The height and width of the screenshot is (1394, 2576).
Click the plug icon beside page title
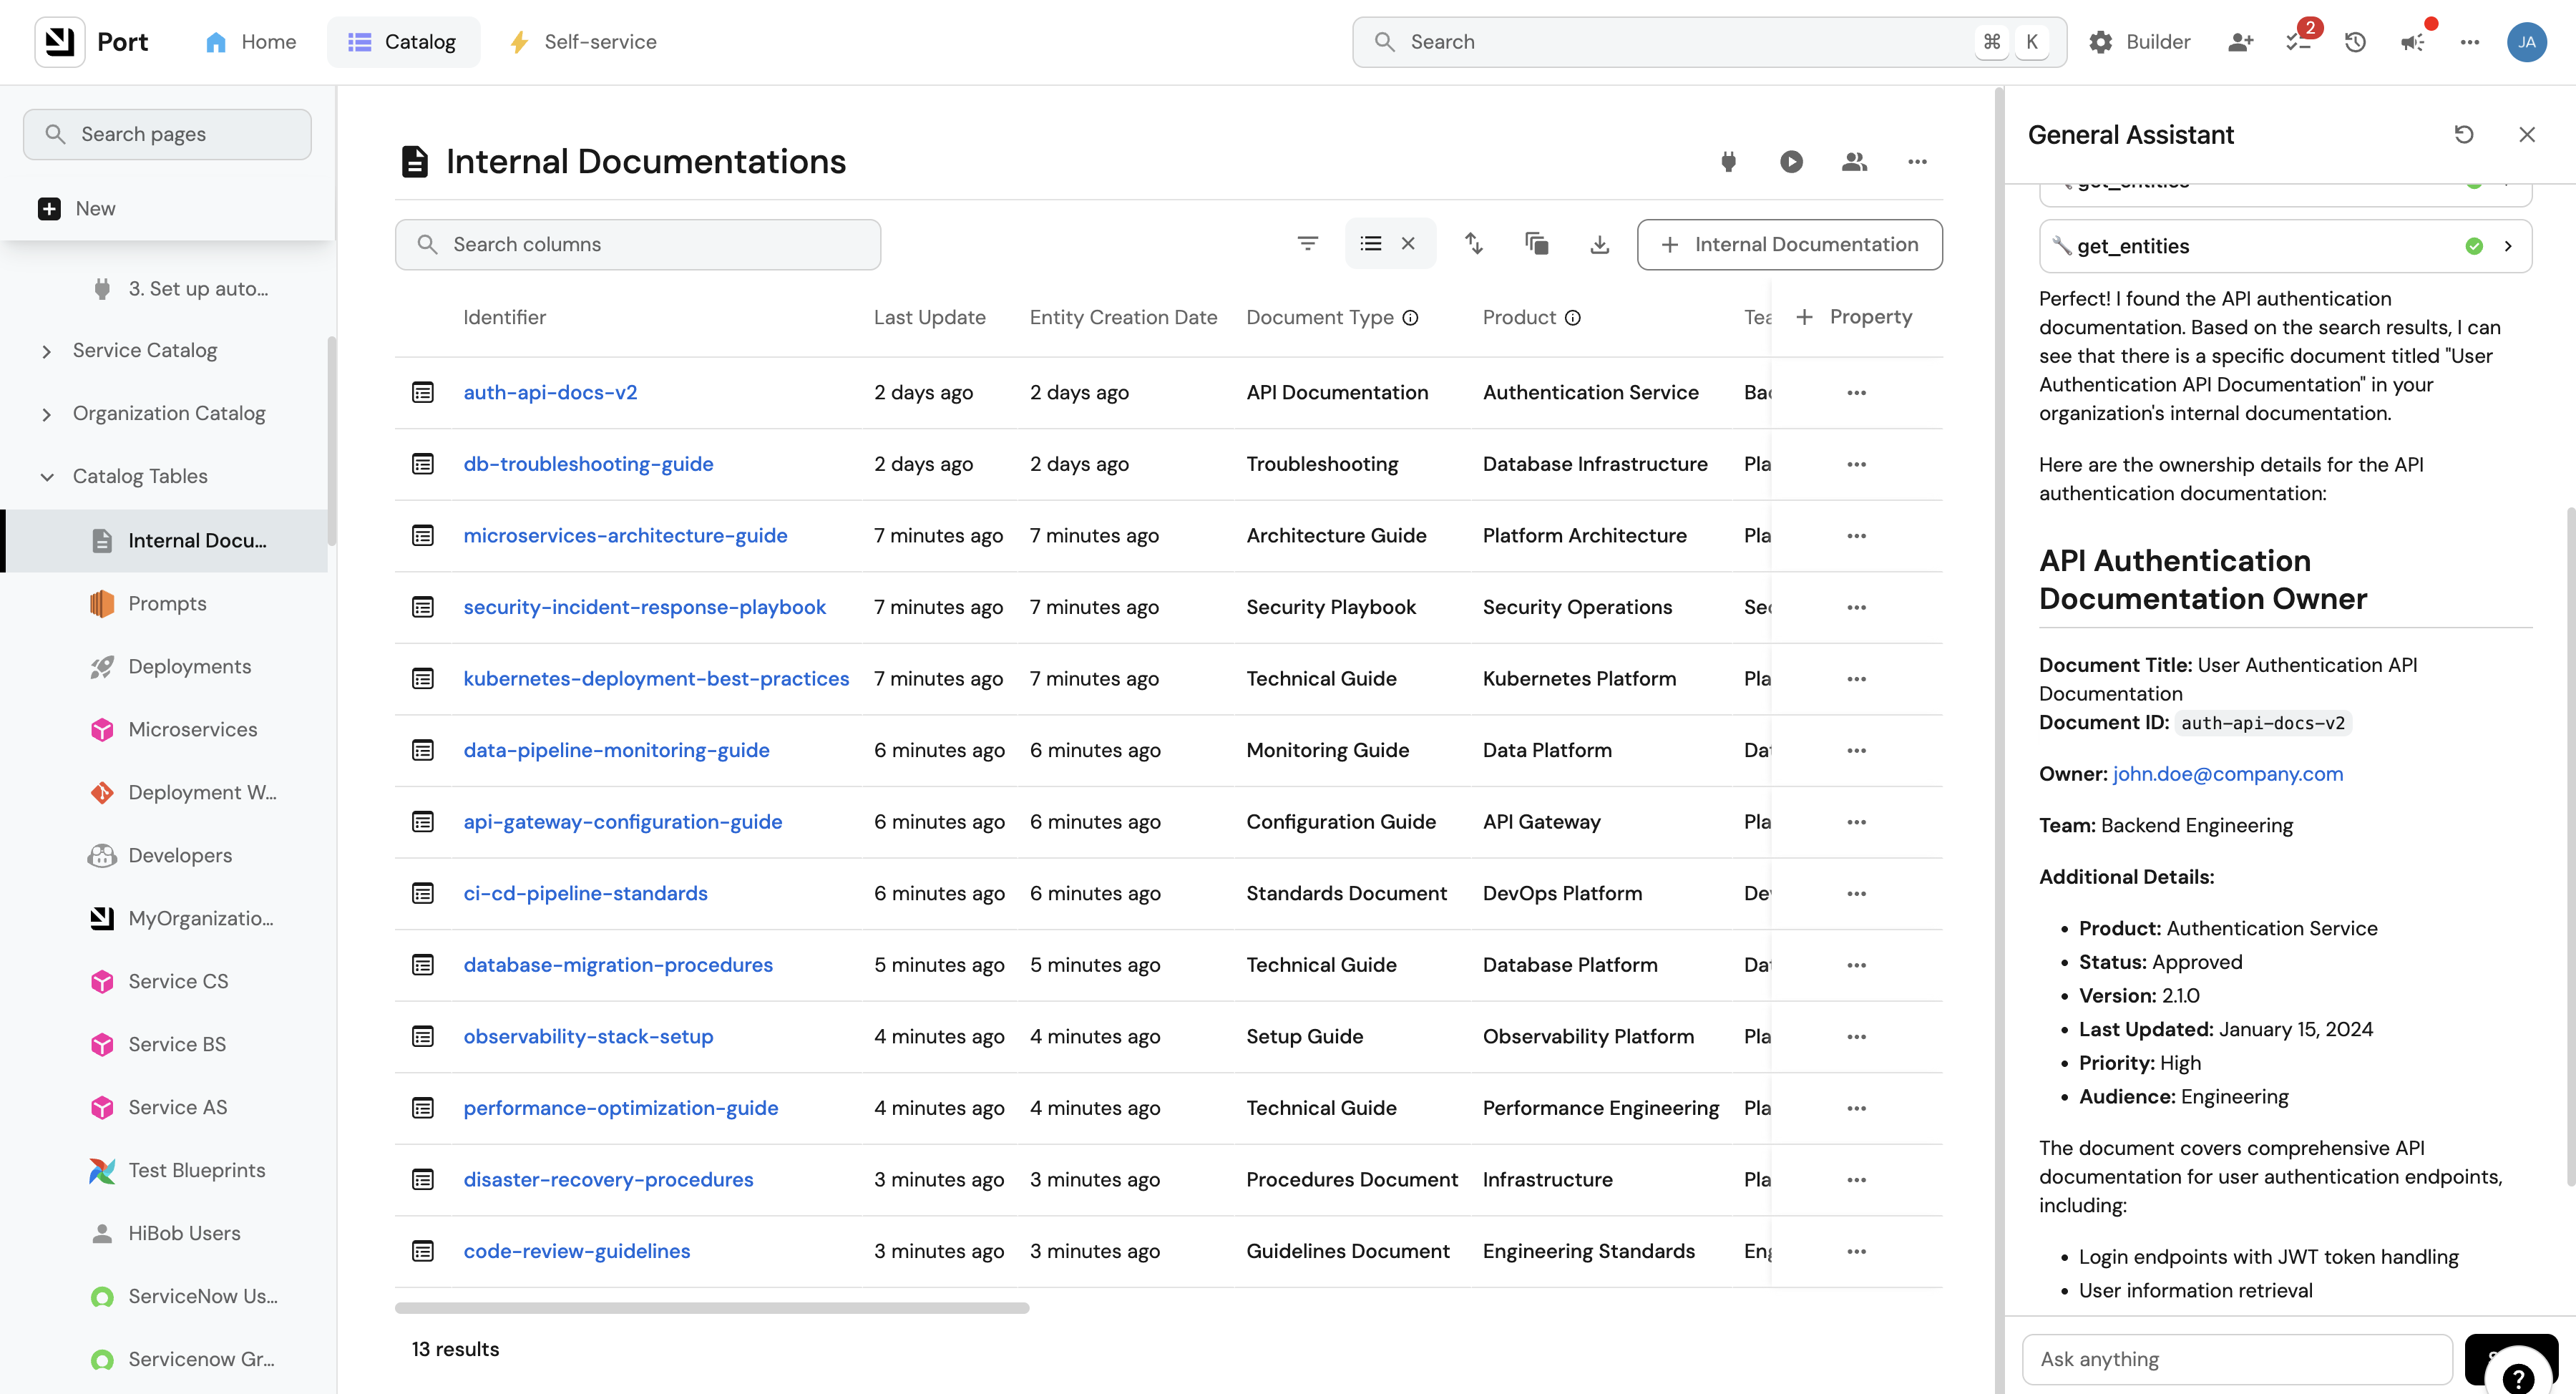pyautogui.click(x=1728, y=162)
